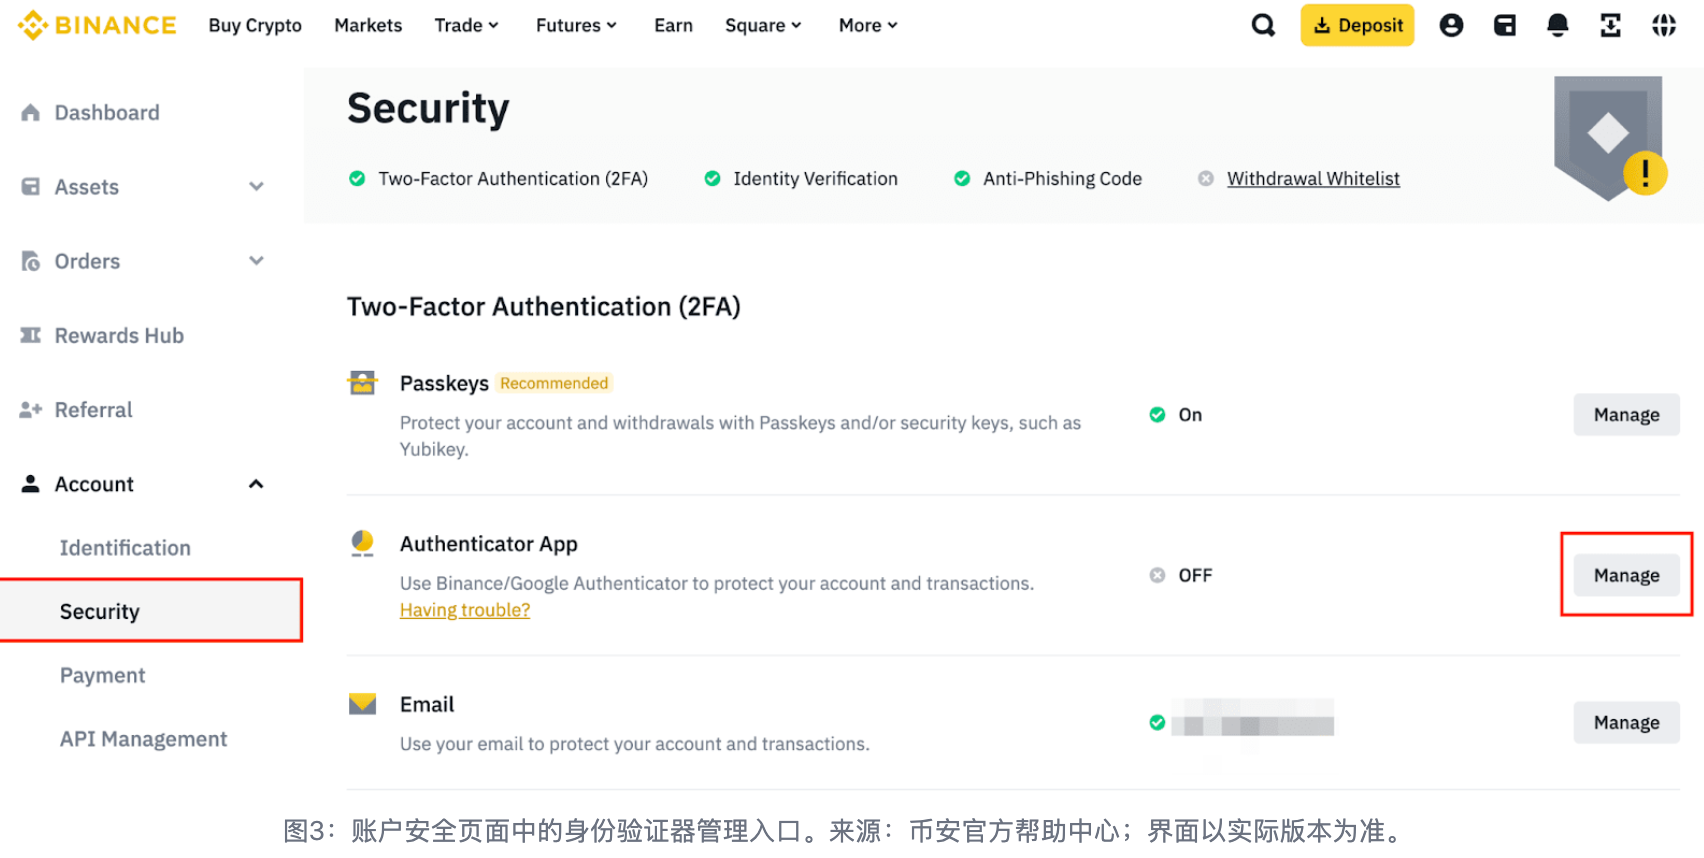1704x858 pixels.
Task: Open the notifications bell icon
Action: click(x=1557, y=25)
